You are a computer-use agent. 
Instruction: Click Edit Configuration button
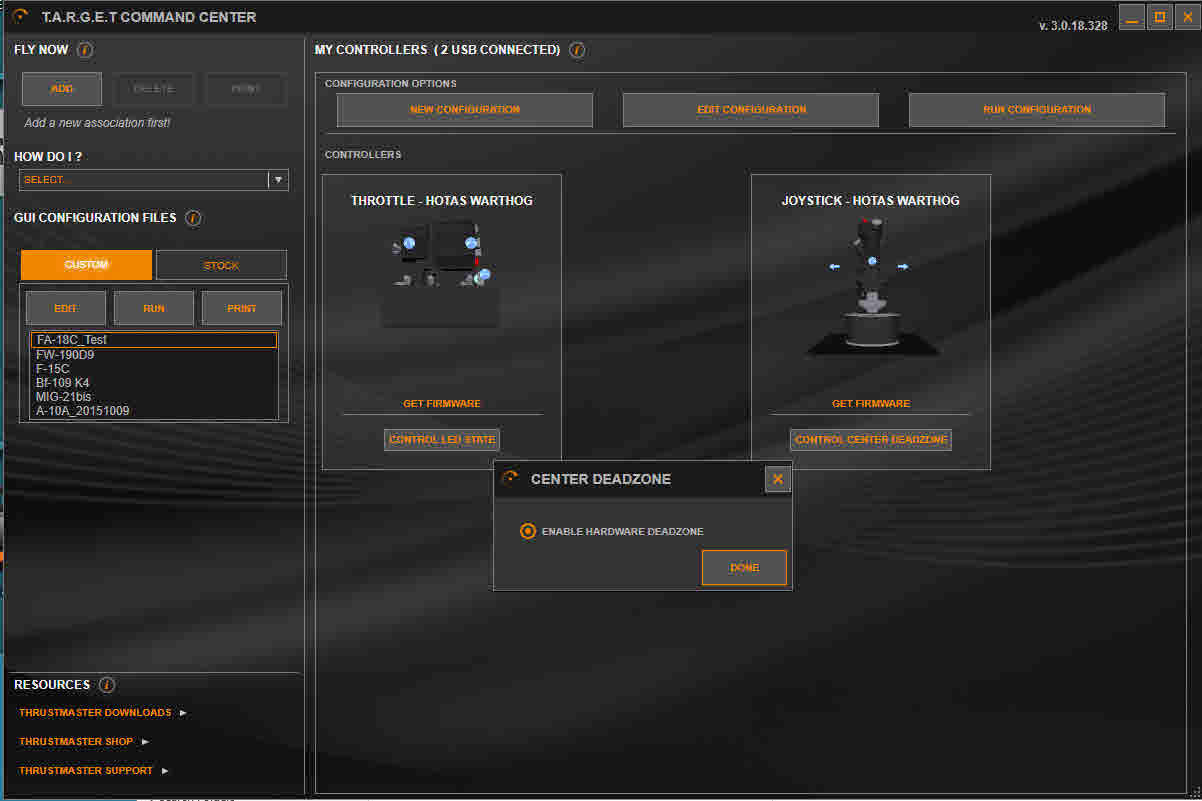751,110
